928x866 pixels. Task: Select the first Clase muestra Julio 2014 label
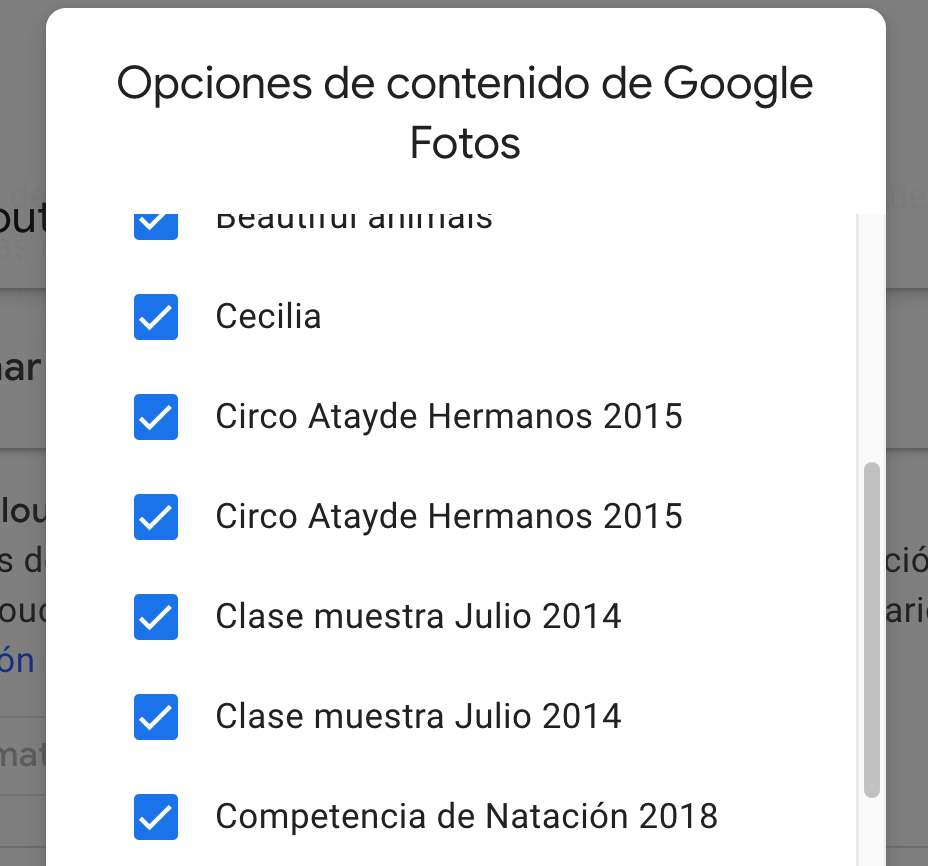click(x=418, y=616)
